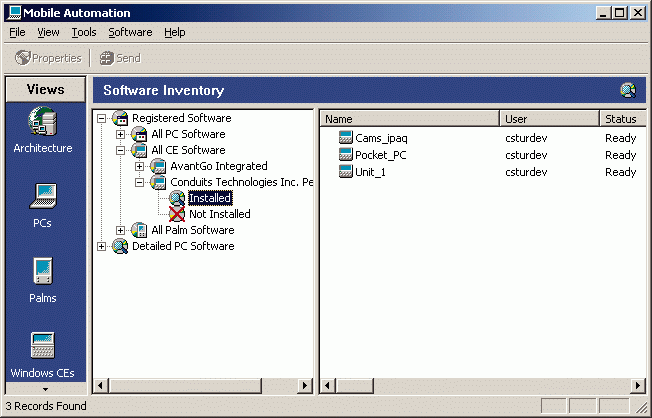The height and width of the screenshot is (418, 652).
Task: Expand the Detailed PC Software node
Action: [x=102, y=246]
